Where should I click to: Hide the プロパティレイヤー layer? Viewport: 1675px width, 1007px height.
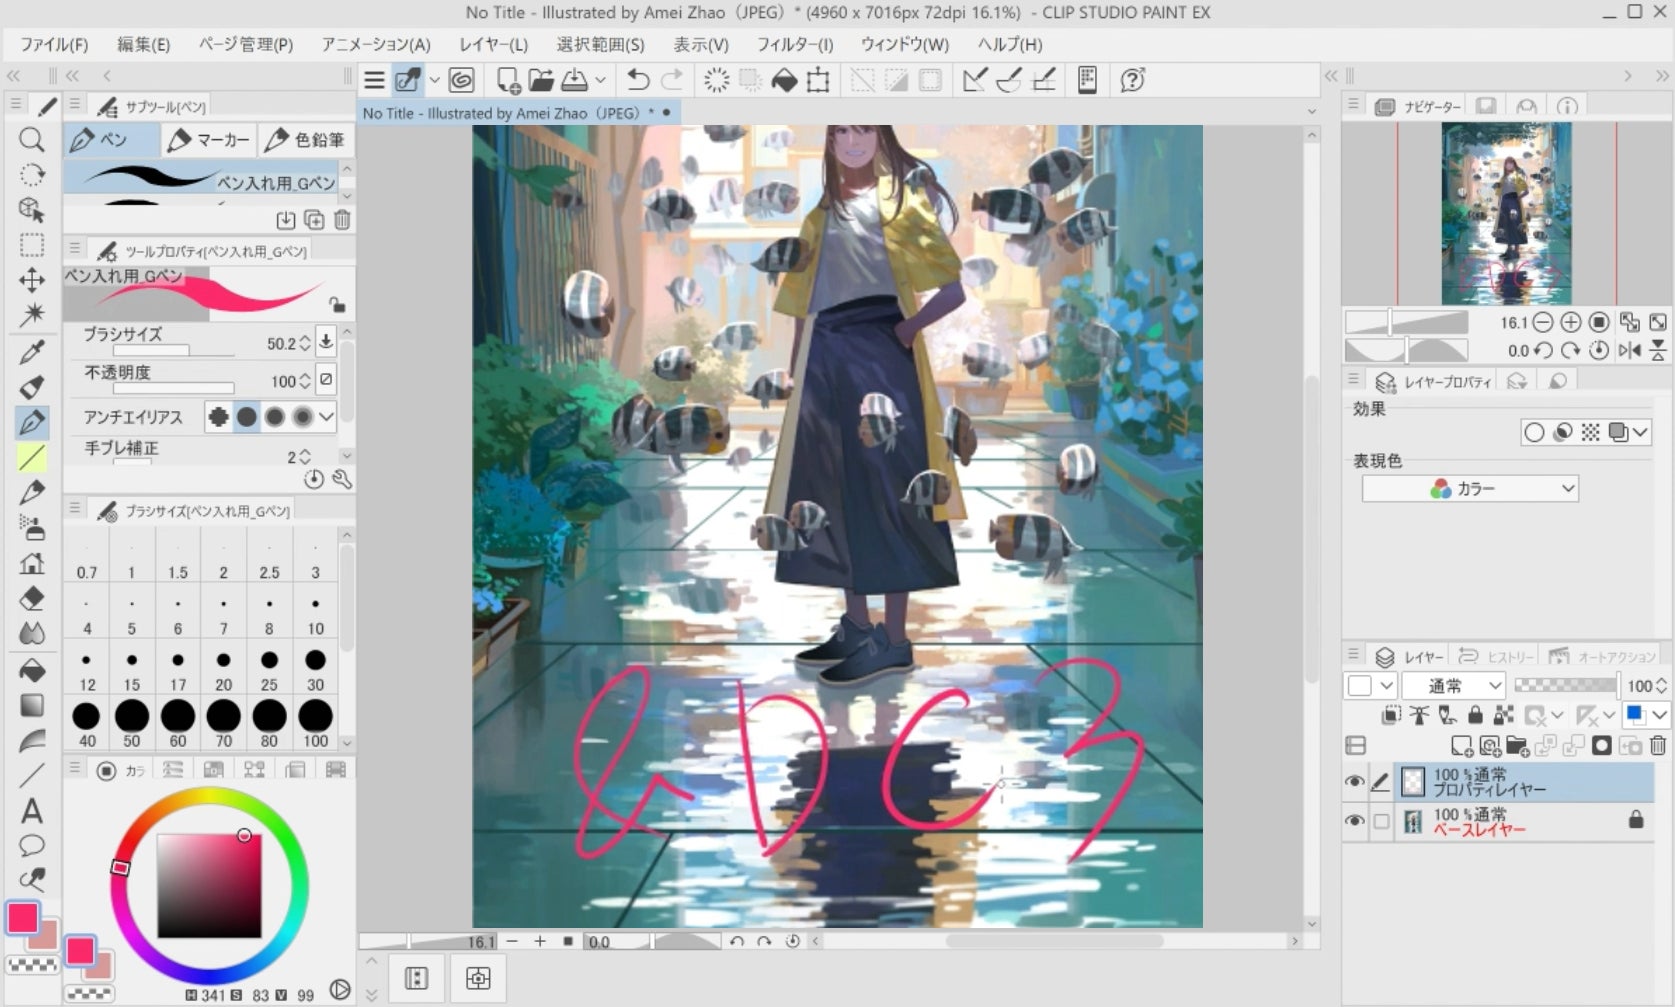1355,782
